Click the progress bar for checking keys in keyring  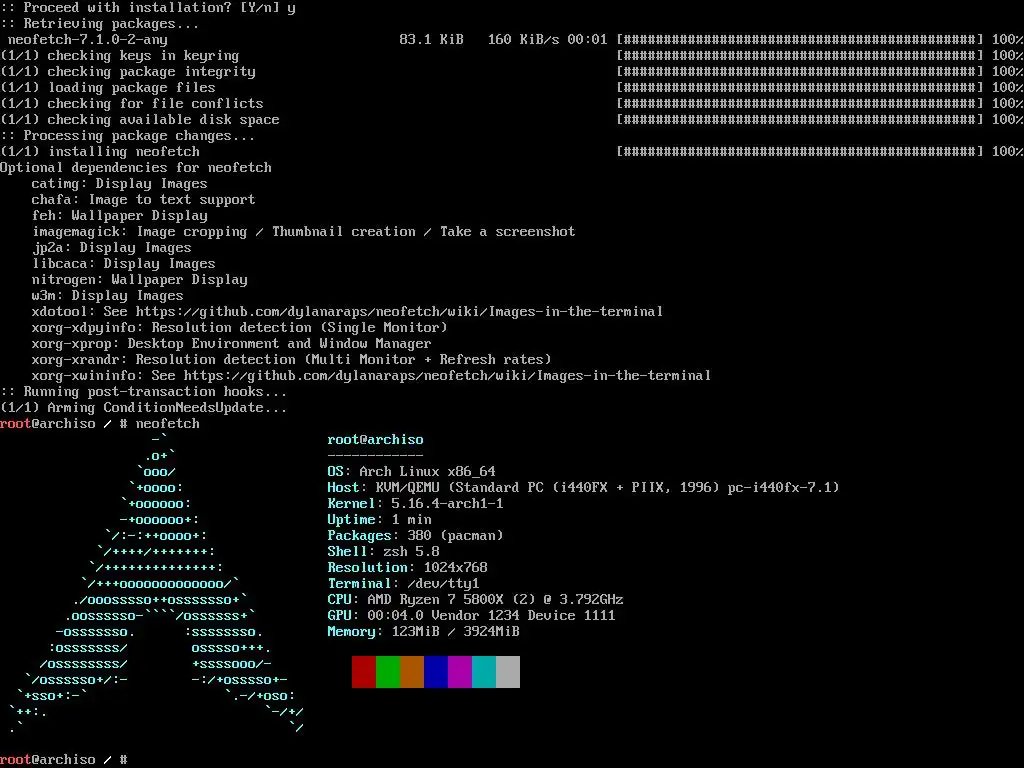pos(799,56)
